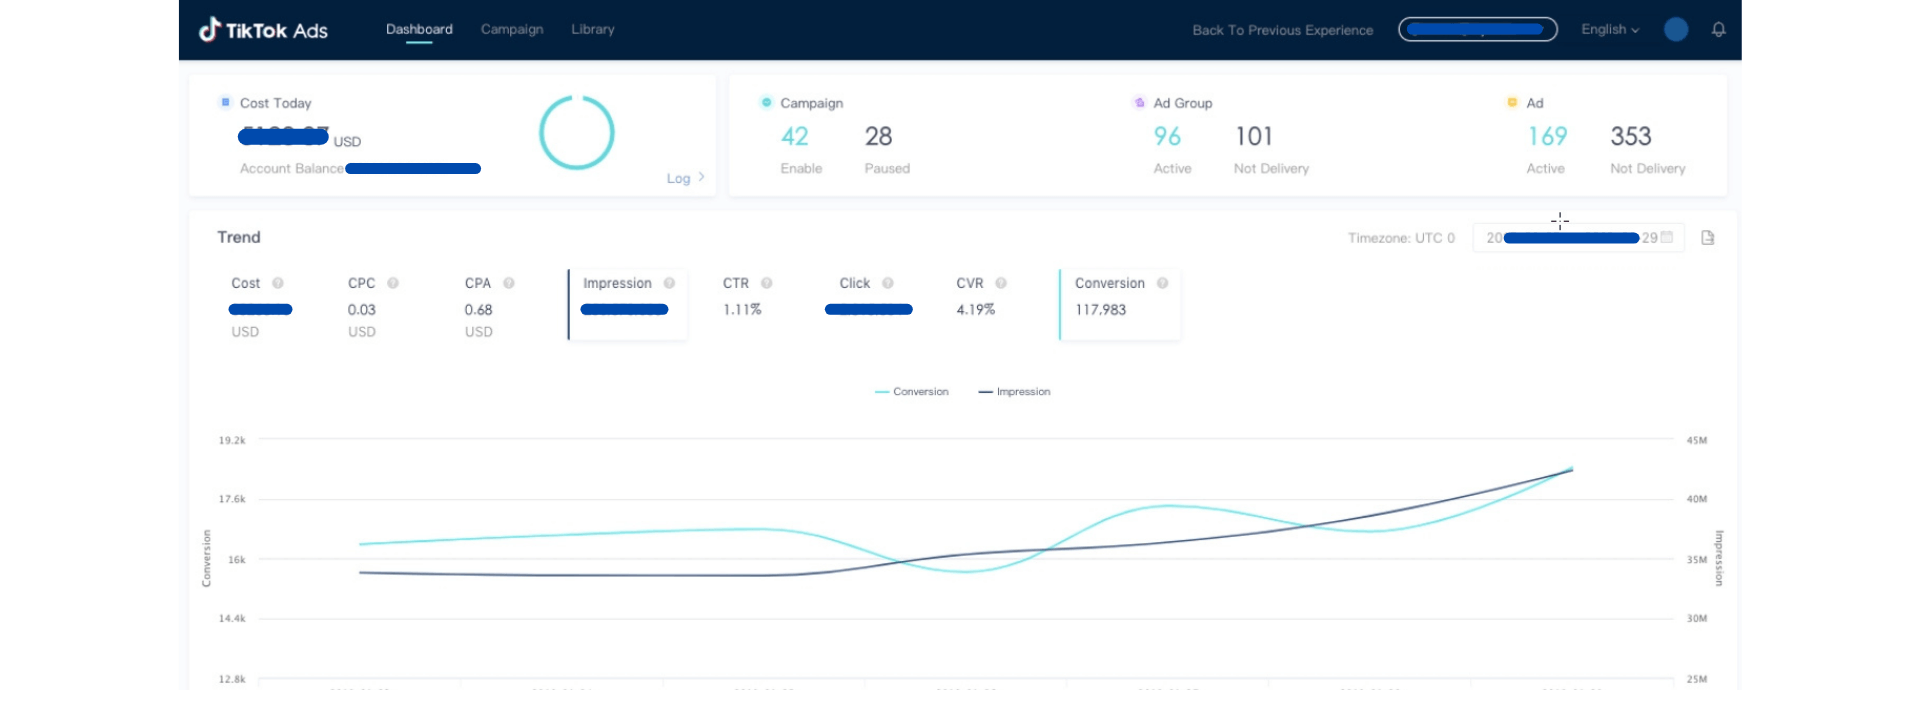1920x702 pixels.
Task: Click the 19.2k conversion axis label
Action: pos(232,440)
